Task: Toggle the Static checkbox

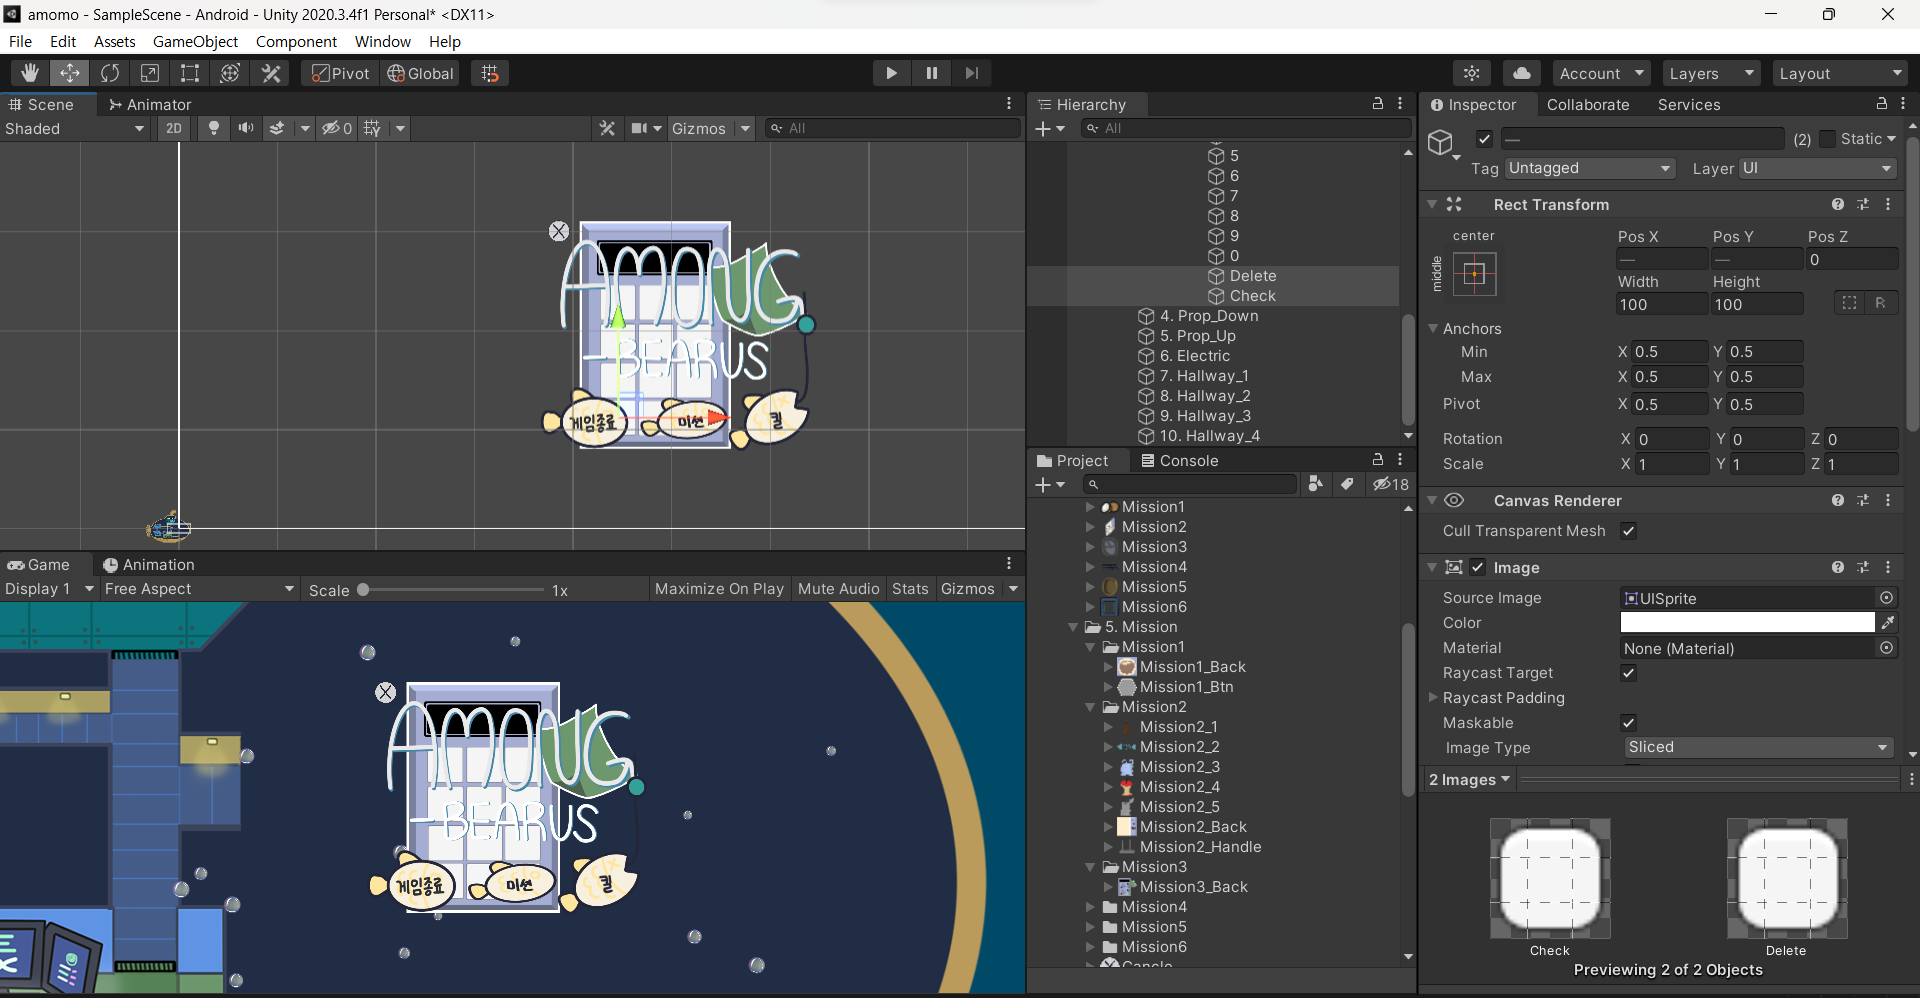Action: pyautogui.click(x=1828, y=139)
